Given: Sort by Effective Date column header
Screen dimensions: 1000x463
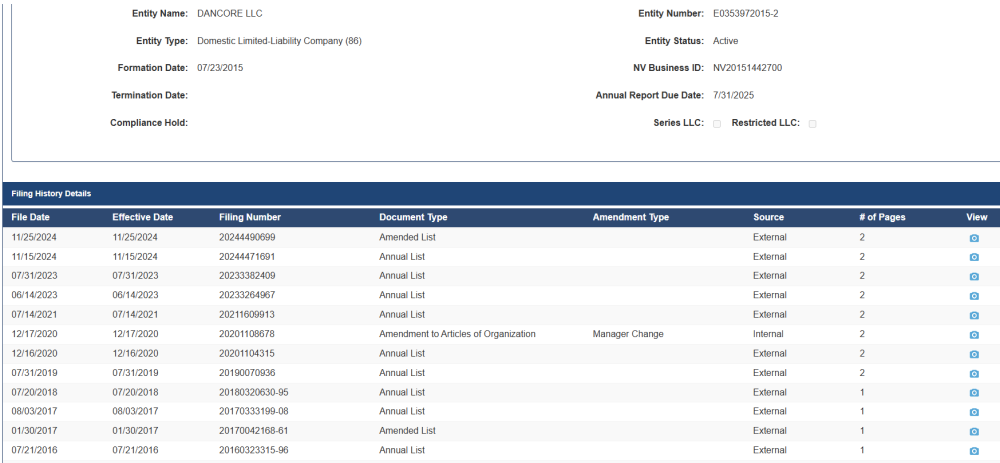Looking at the screenshot, I should point(142,217).
